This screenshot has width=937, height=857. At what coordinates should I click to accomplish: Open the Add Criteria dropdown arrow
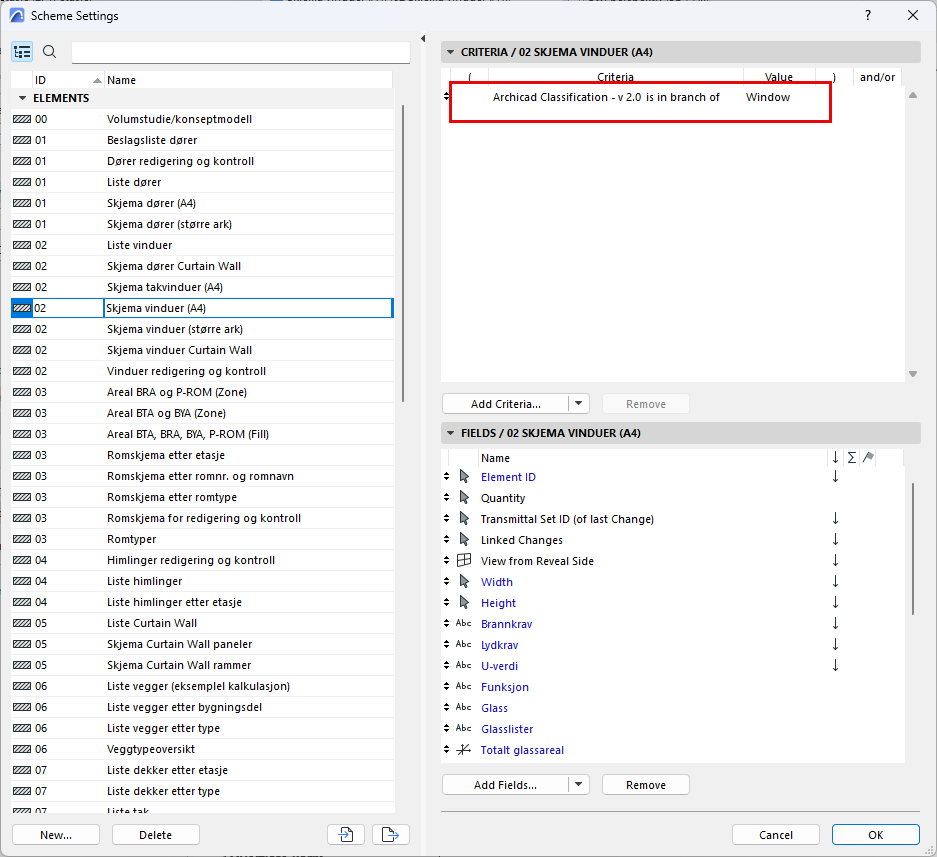(578, 404)
